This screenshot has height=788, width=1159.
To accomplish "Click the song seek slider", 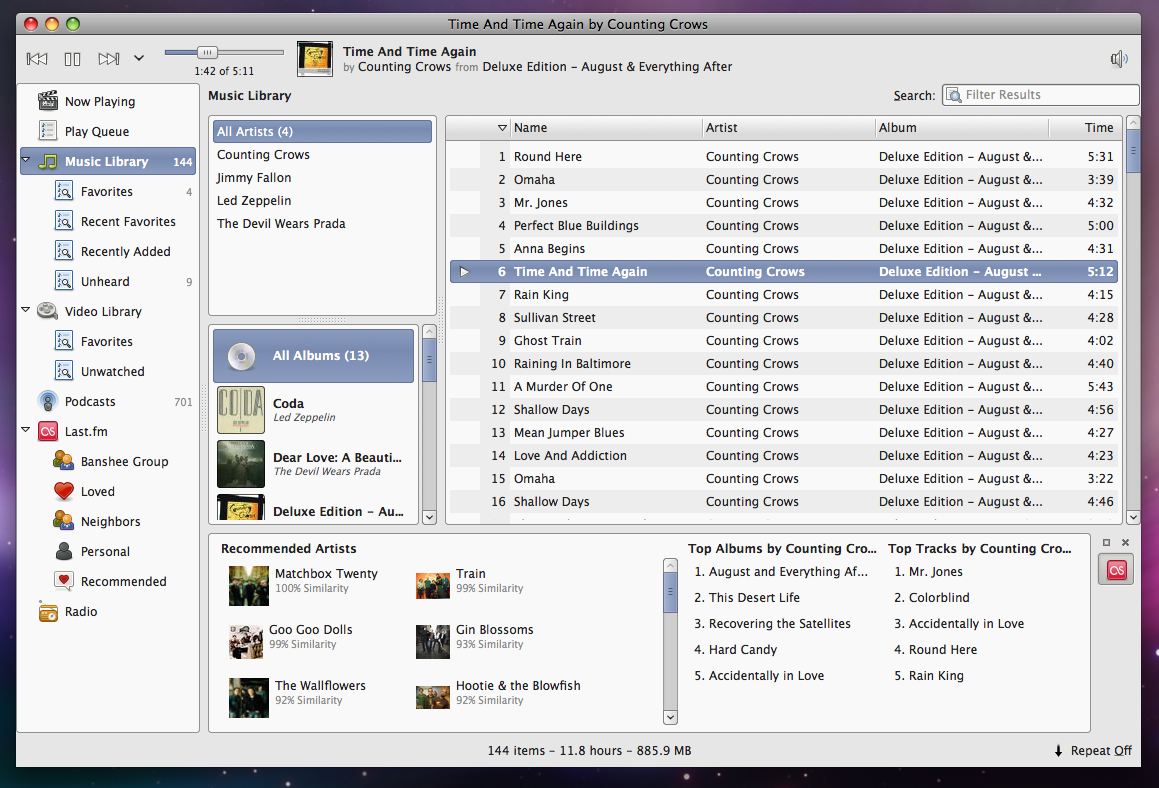I will [x=224, y=52].
